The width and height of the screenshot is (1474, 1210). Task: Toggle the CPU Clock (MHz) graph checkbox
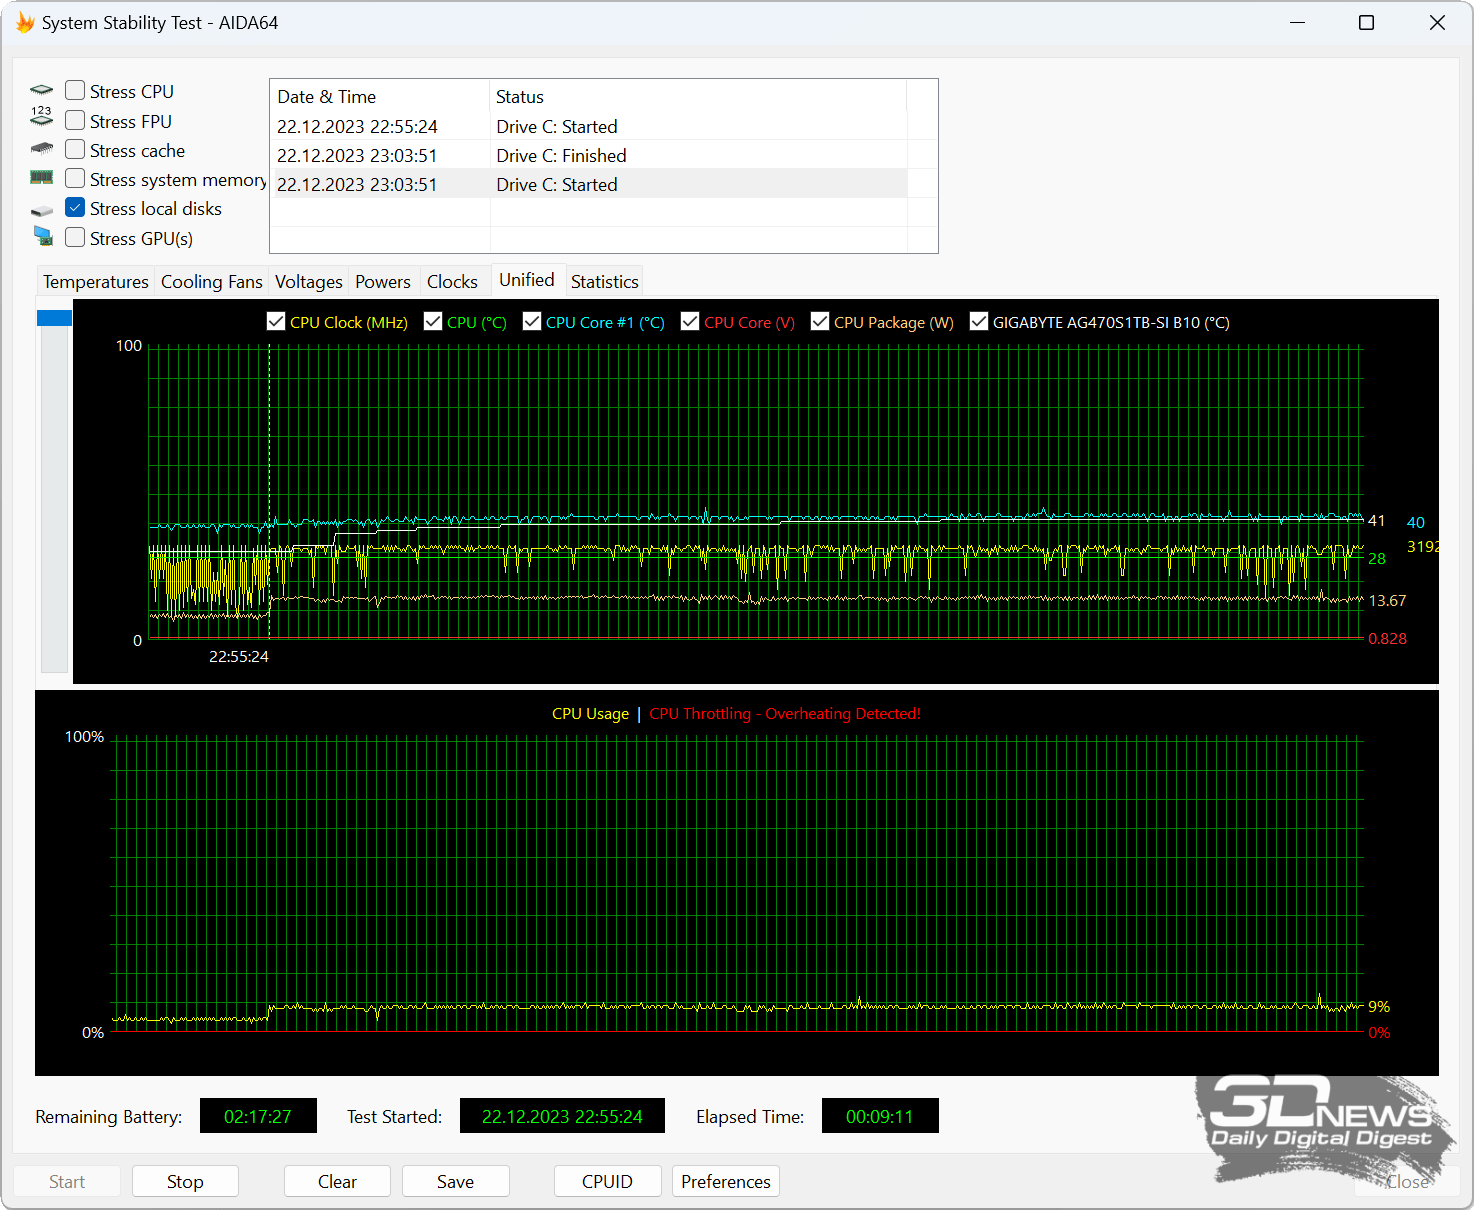276,321
